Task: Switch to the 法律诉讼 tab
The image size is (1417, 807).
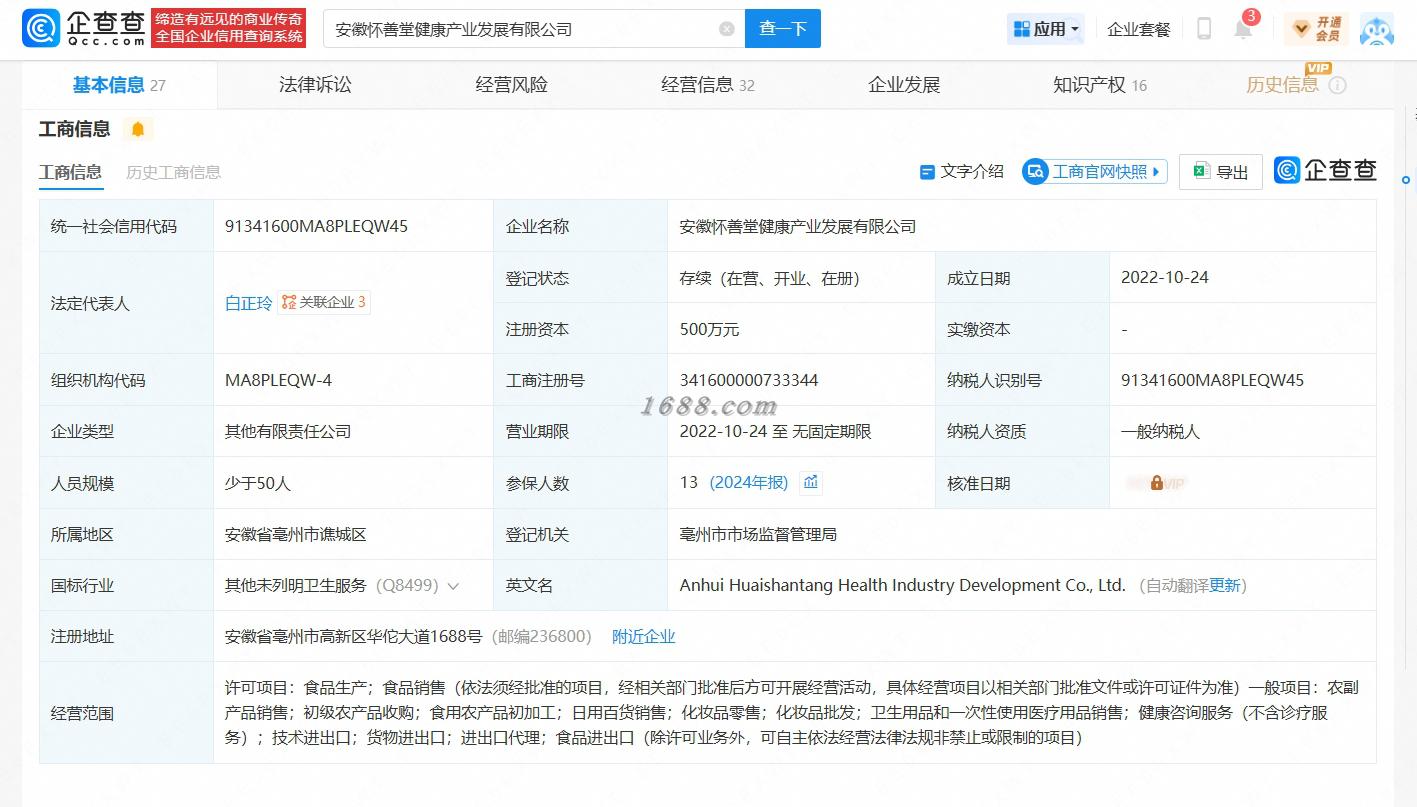Action: 315,85
